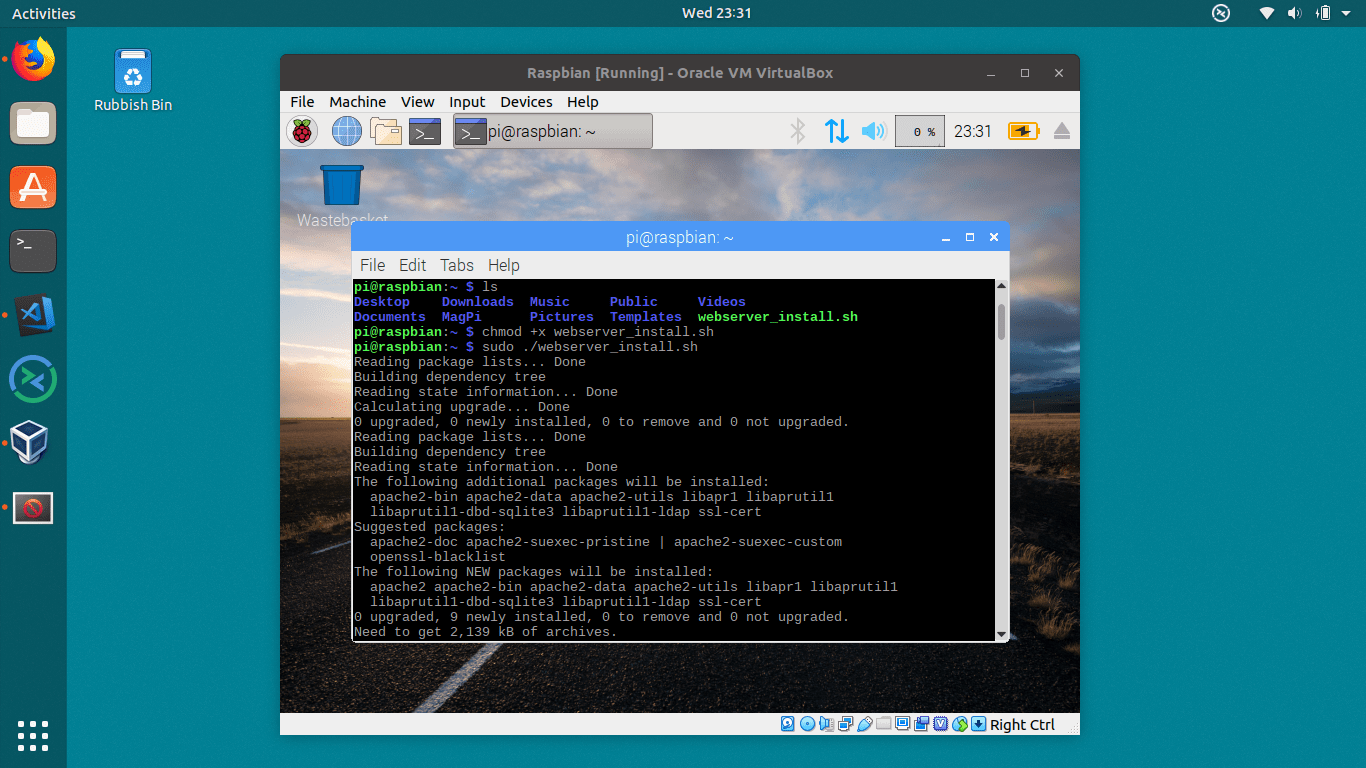The height and width of the screenshot is (768, 1366).
Task: Open the network up/down arrows icon in Raspbian
Action: (x=837, y=131)
